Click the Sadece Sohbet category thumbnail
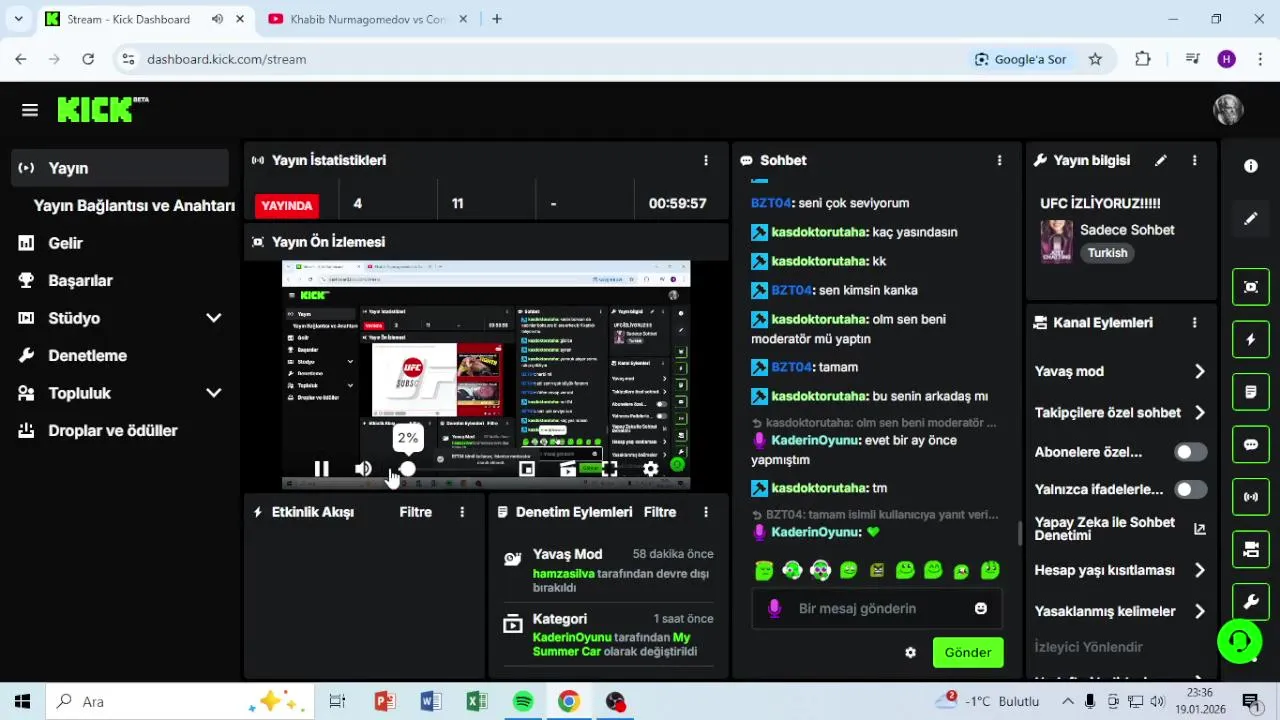Viewport: 1280px width, 720px height. click(x=1057, y=241)
